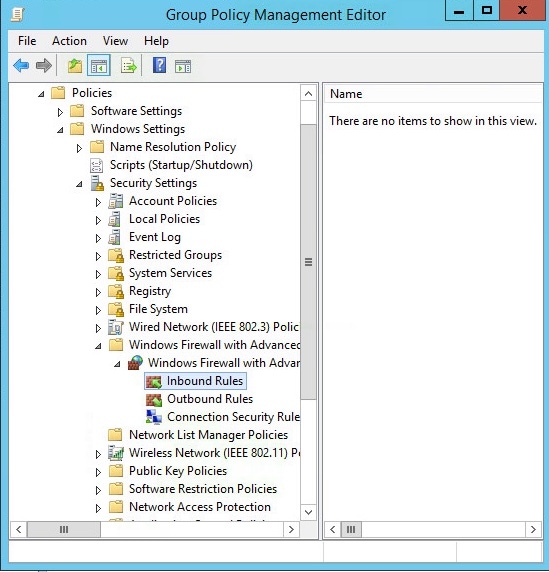Viewport: 549px width, 572px height.
Task: Click tree pane horizontal scroll right arrow
Action: (x=291, y=529)
